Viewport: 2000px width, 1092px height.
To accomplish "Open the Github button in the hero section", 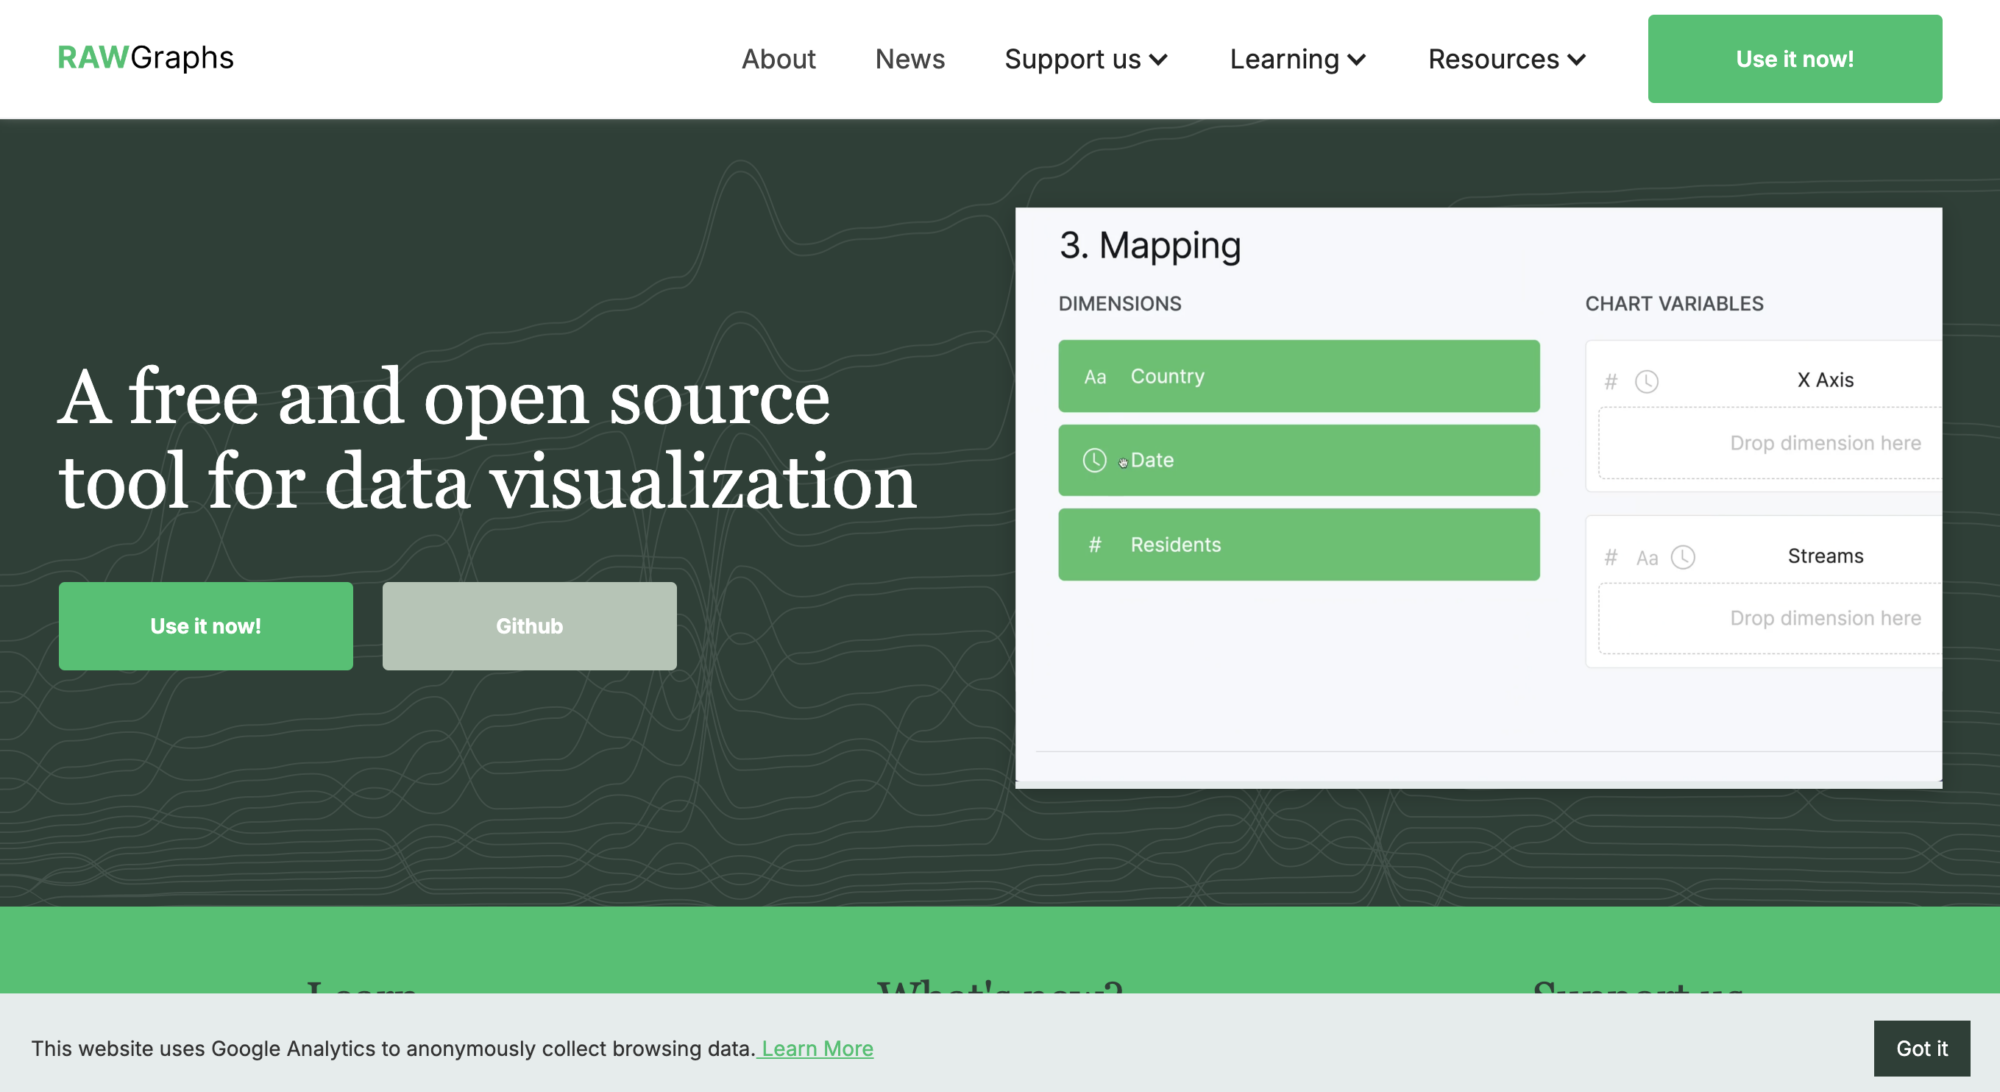I will (x=529, y=626).
